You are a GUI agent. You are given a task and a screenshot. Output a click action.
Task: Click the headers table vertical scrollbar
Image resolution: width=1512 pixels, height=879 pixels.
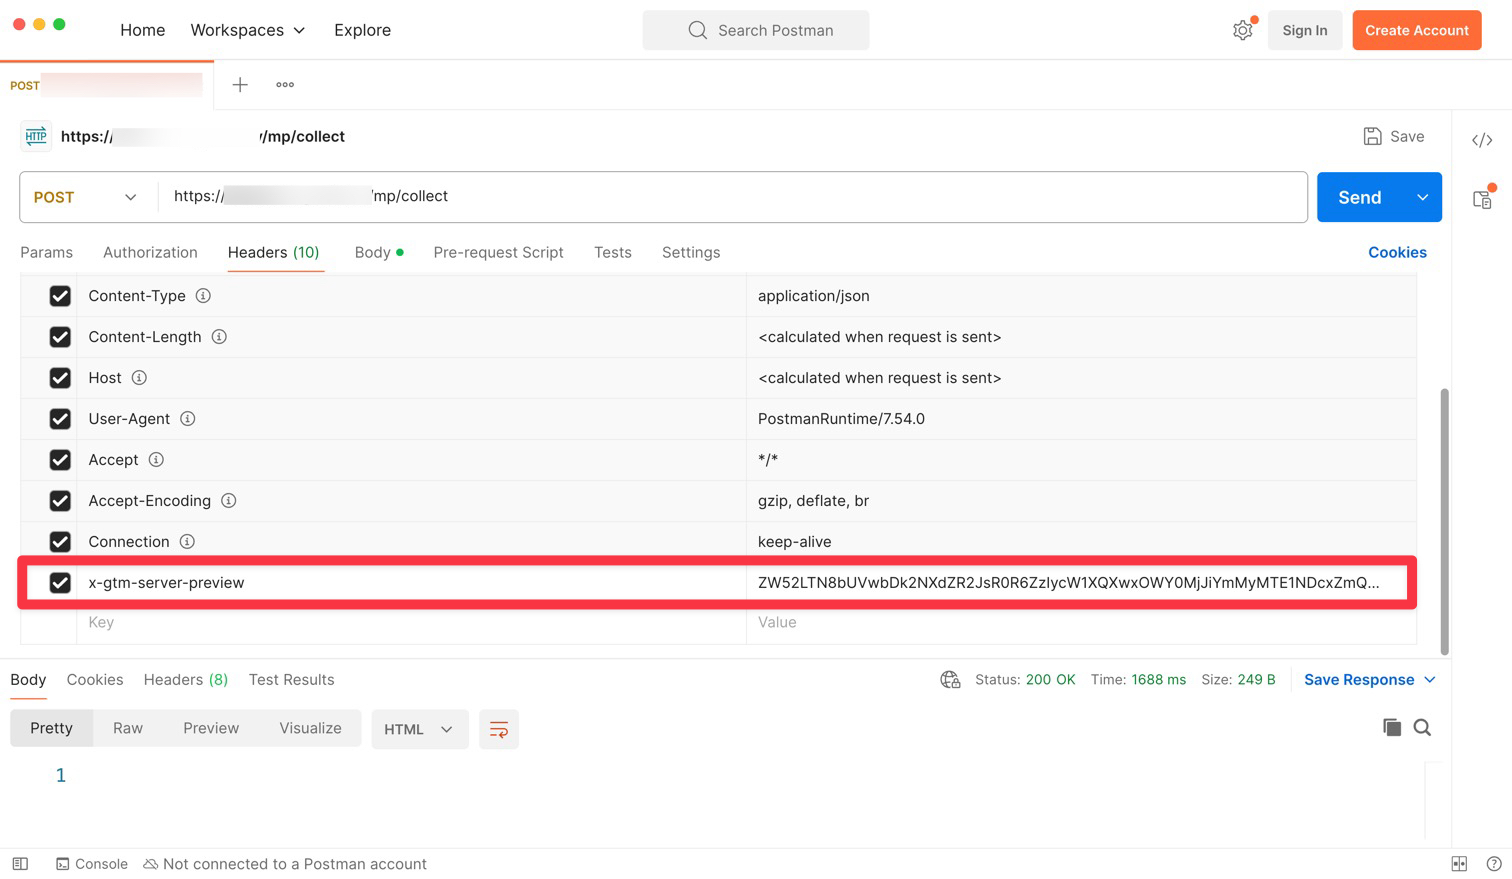point(1444,520)
